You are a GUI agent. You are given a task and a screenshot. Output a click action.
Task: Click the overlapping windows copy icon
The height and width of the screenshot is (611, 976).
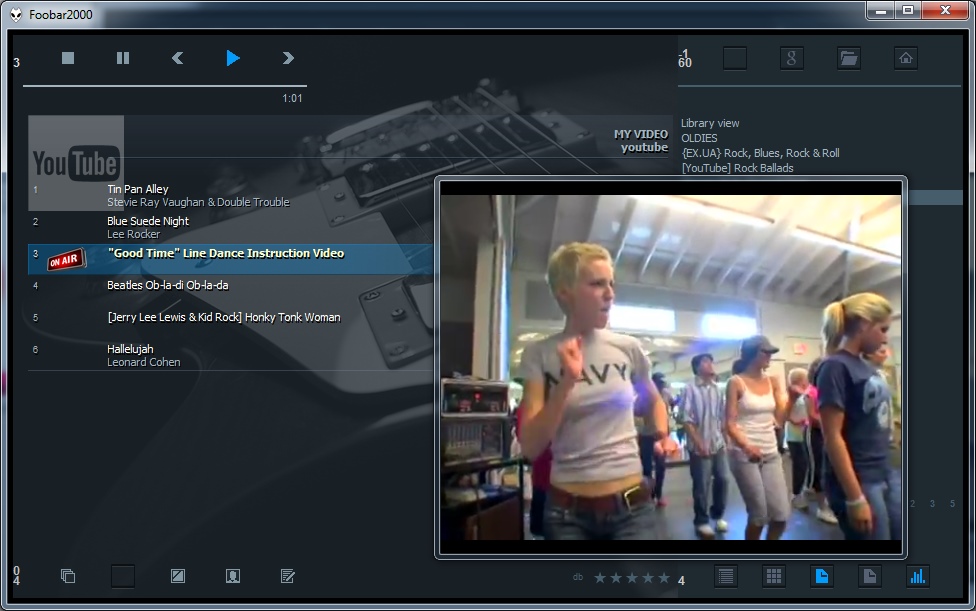(x=68, y=576)
